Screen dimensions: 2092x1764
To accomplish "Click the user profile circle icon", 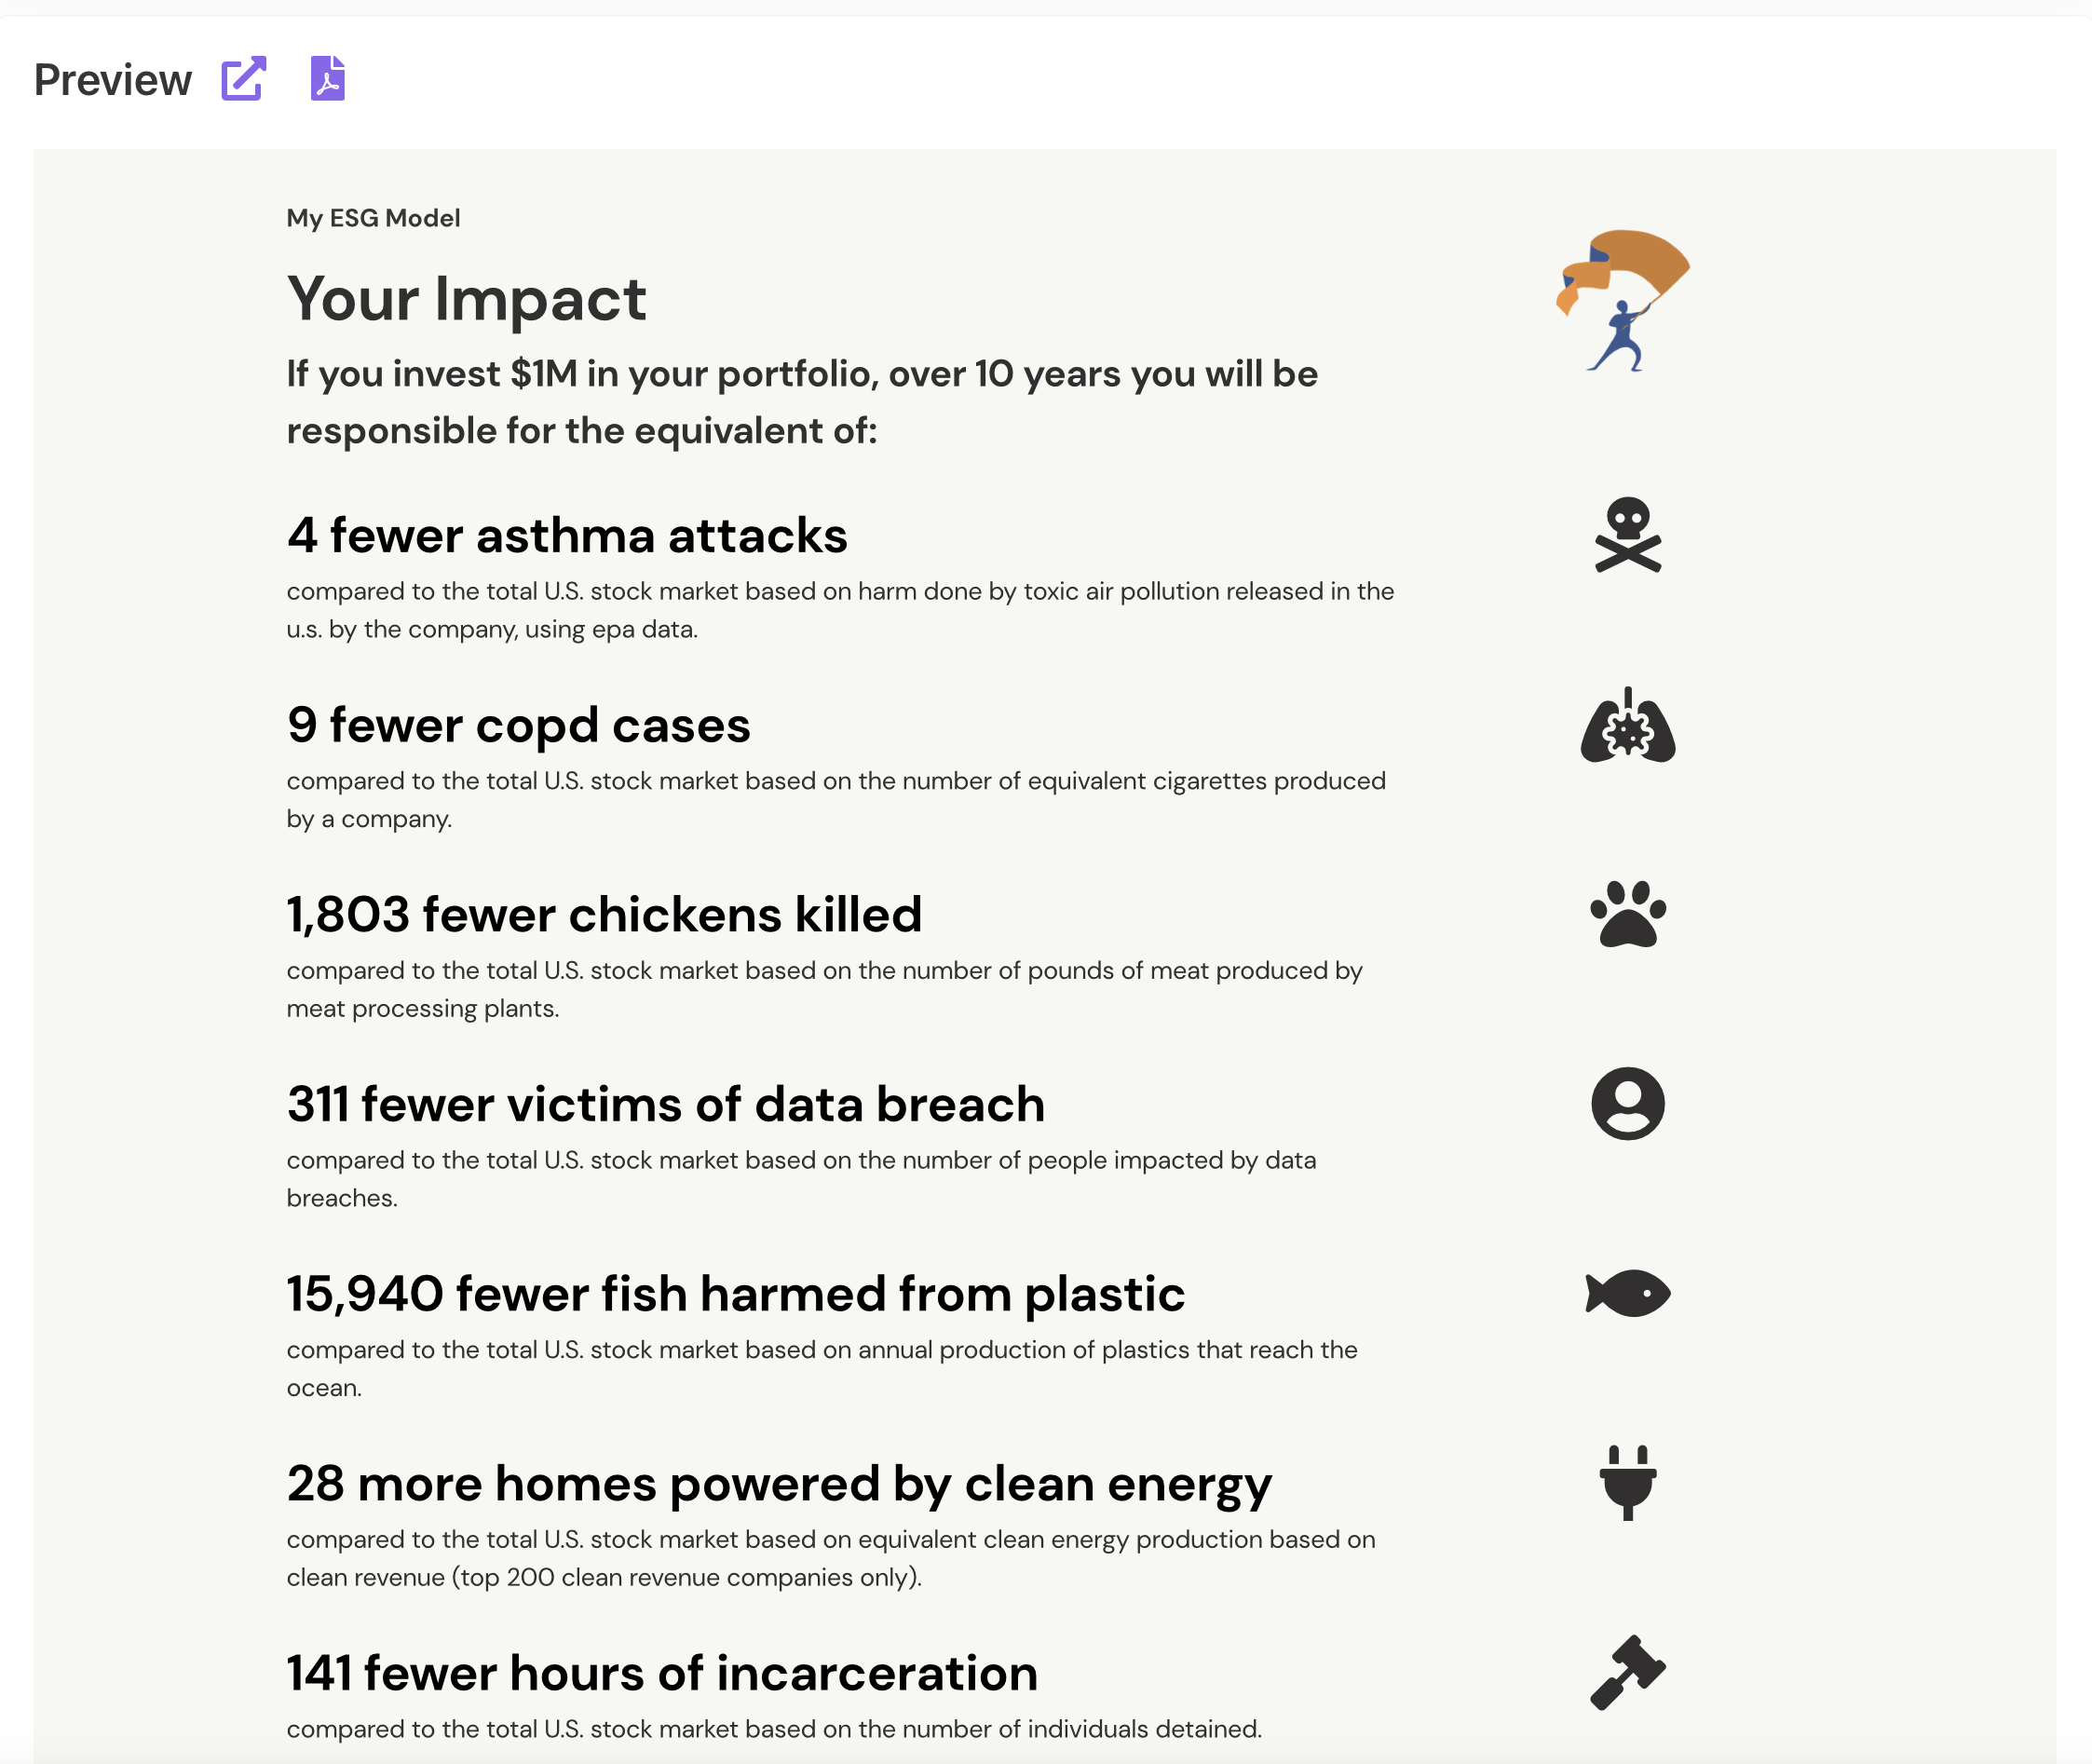I will [1628, 1104].
